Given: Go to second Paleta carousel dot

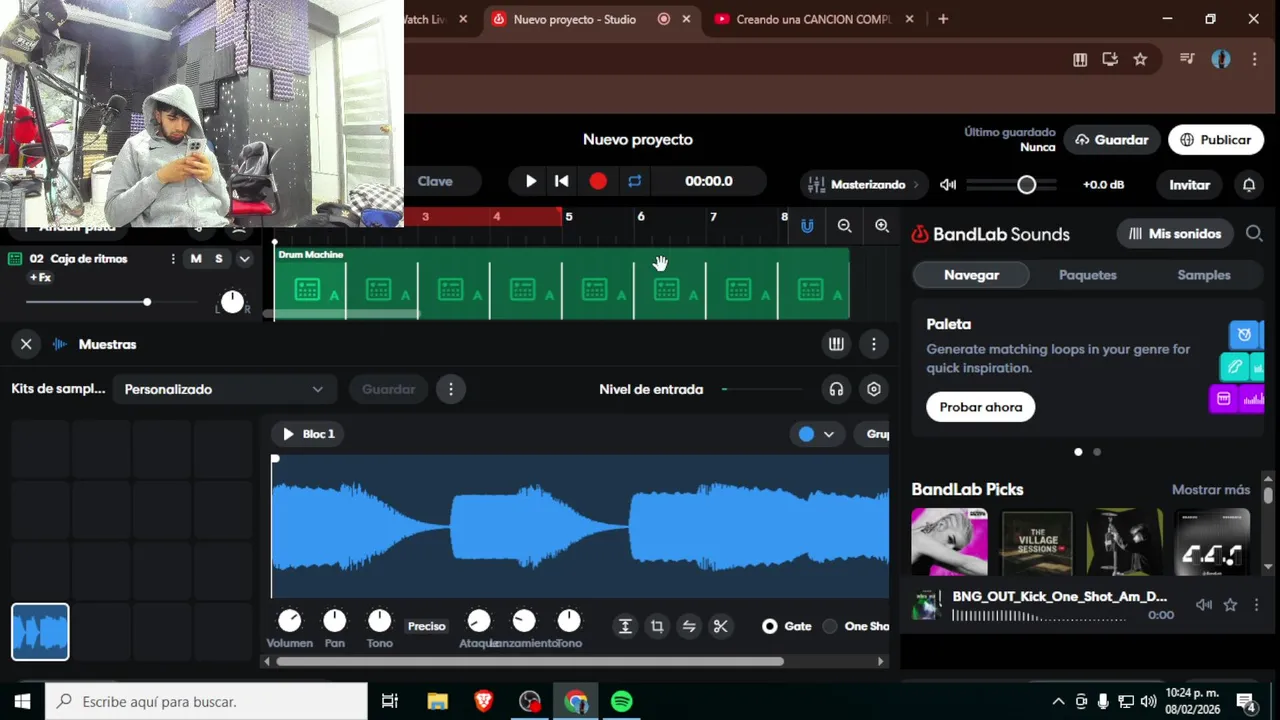Looking at the screenshot, I should pyautogui.click(x=1097, y=452).
